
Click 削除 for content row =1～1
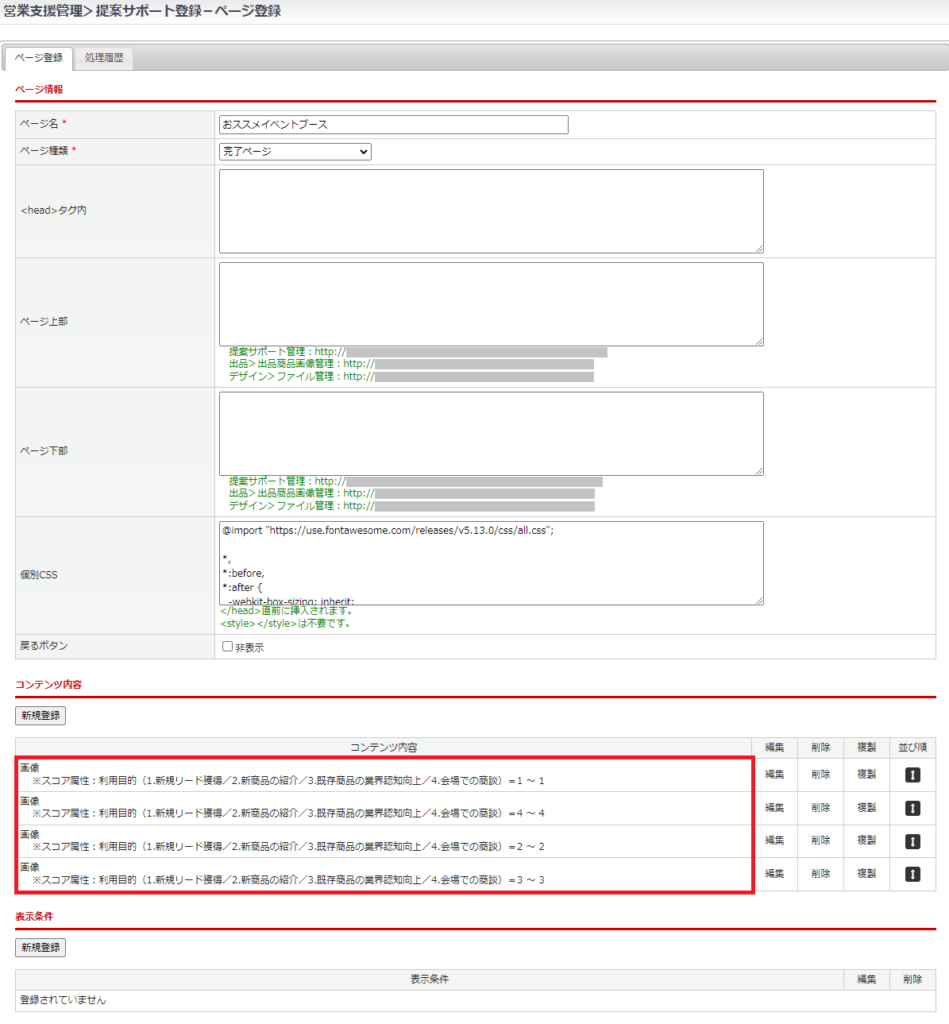click(820, 775)
